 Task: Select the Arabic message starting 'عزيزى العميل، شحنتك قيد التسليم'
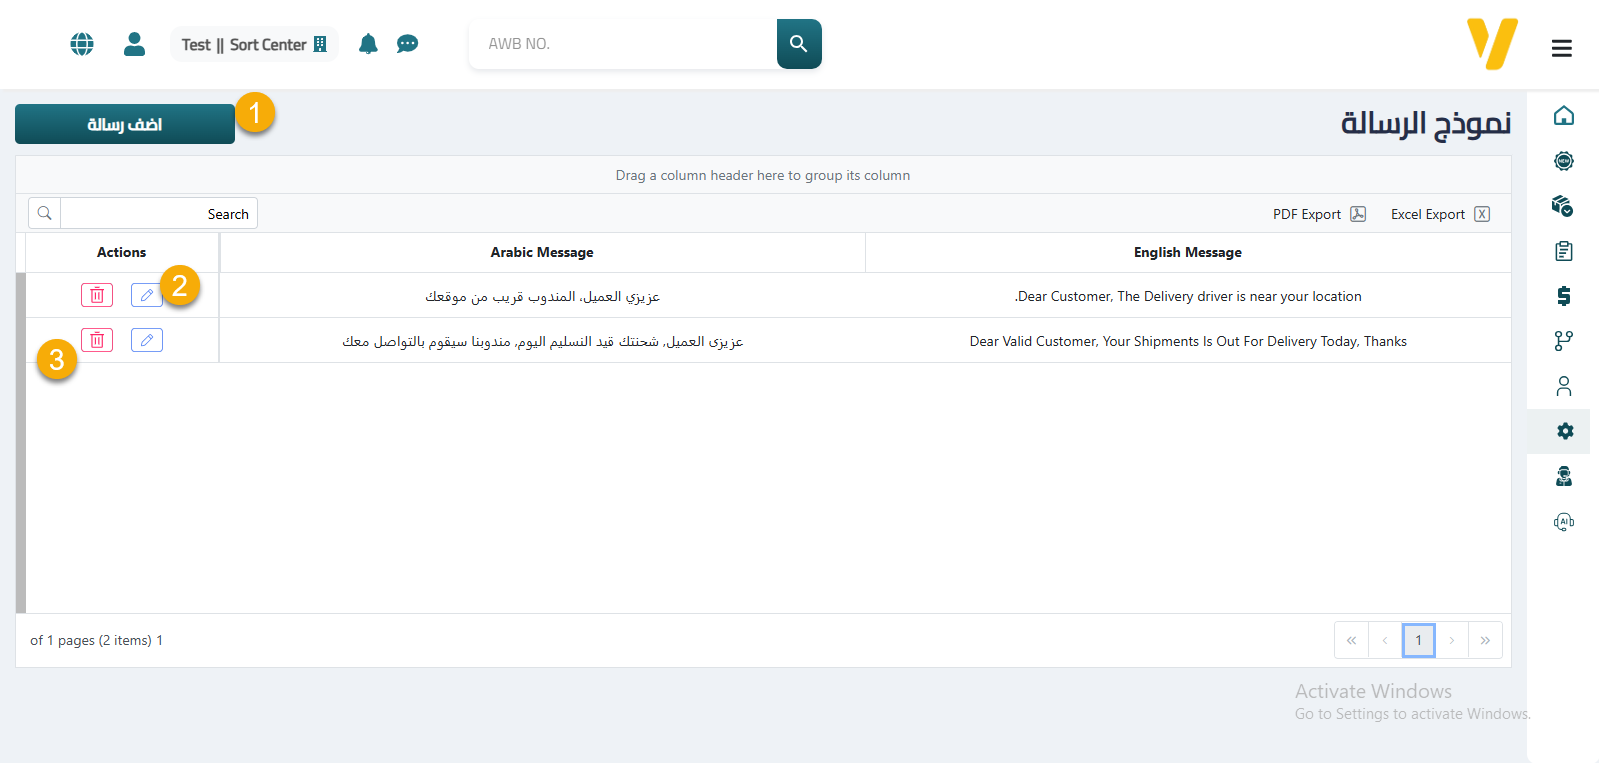(x=542, y=341)
